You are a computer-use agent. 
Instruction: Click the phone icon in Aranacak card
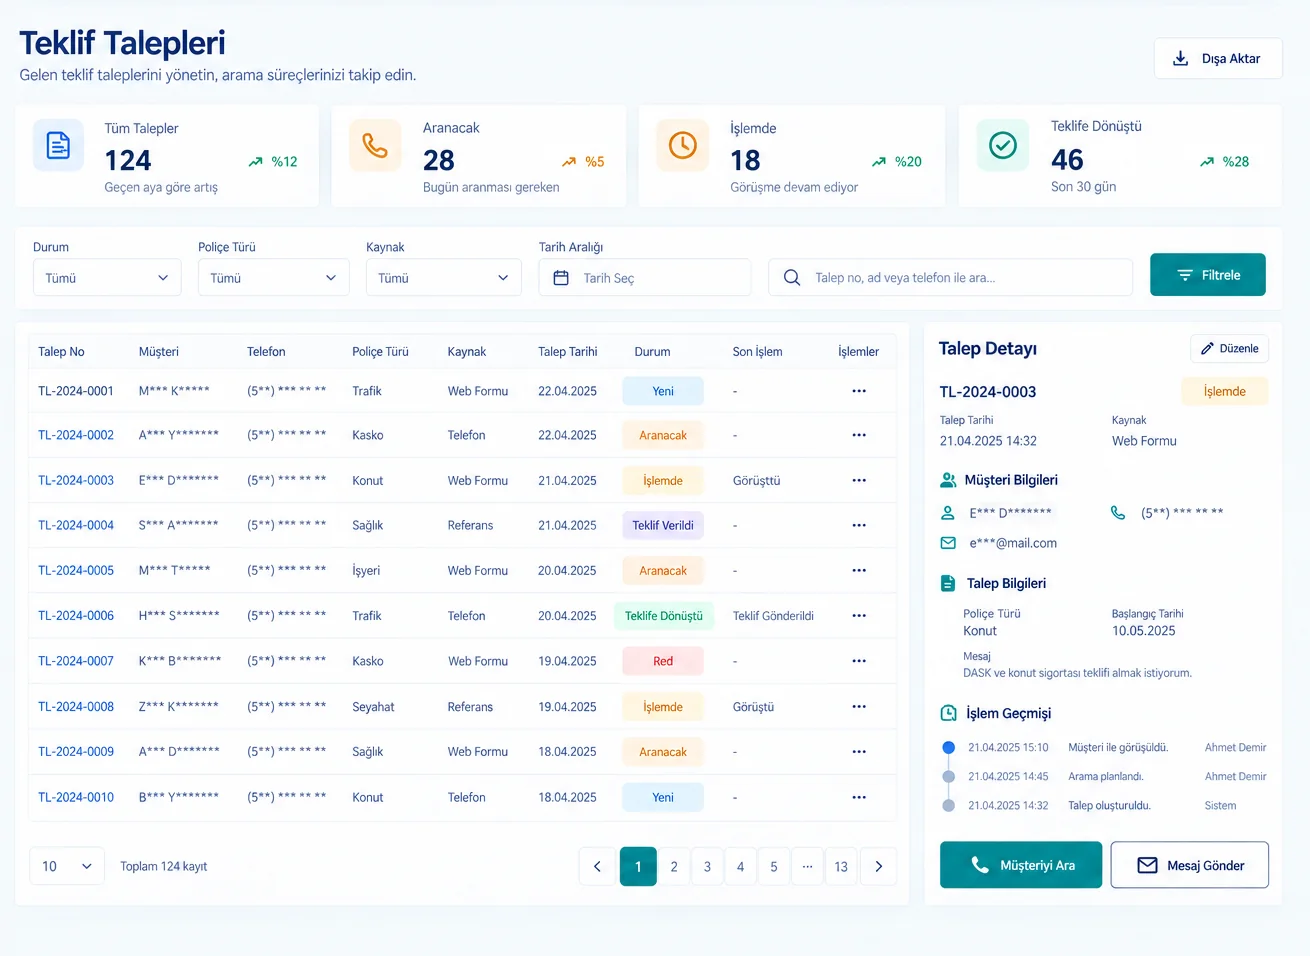pos(375,146)
